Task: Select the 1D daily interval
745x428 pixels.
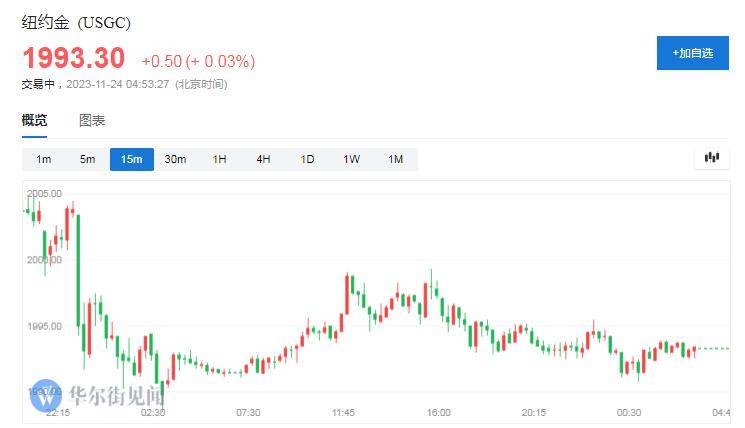Action: pyautogui.click(x=308, y=159)
